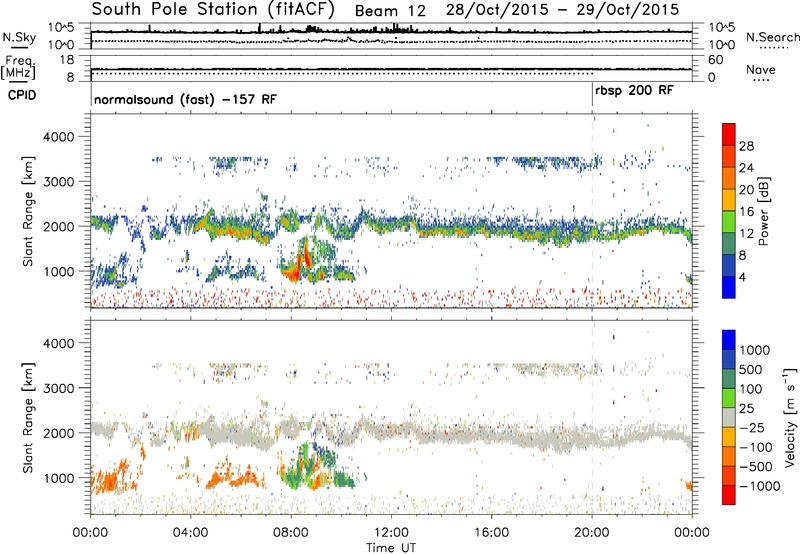Click the '16' tick on the Power scale
Viewport: 800px width, 554px height.
point(746,212)
